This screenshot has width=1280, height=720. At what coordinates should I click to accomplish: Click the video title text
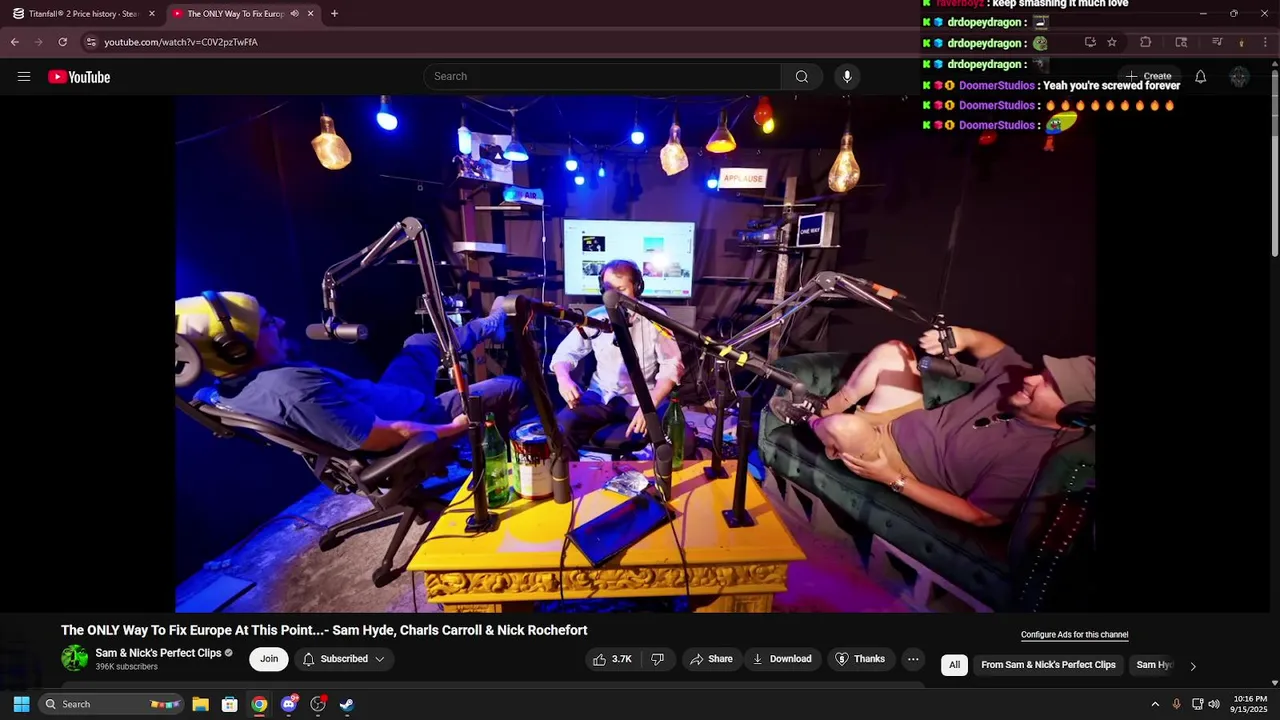[x=324, y=630]
